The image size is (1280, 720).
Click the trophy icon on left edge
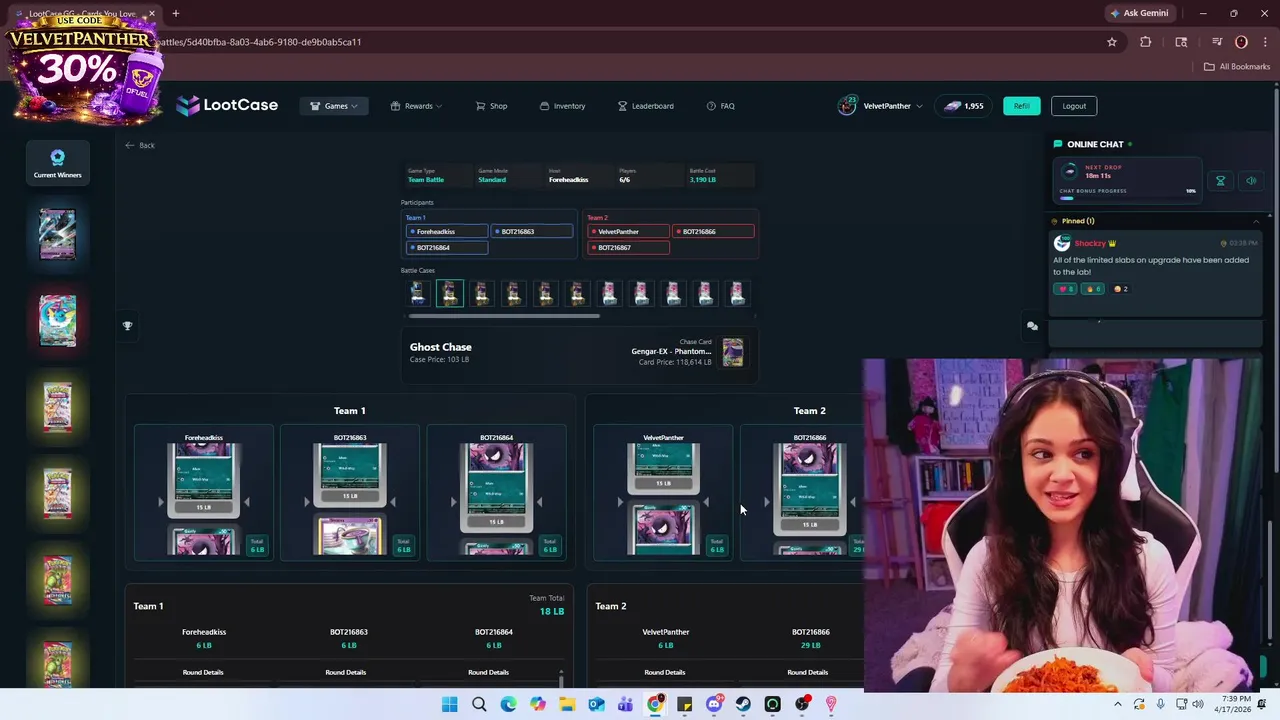point(127,326)
